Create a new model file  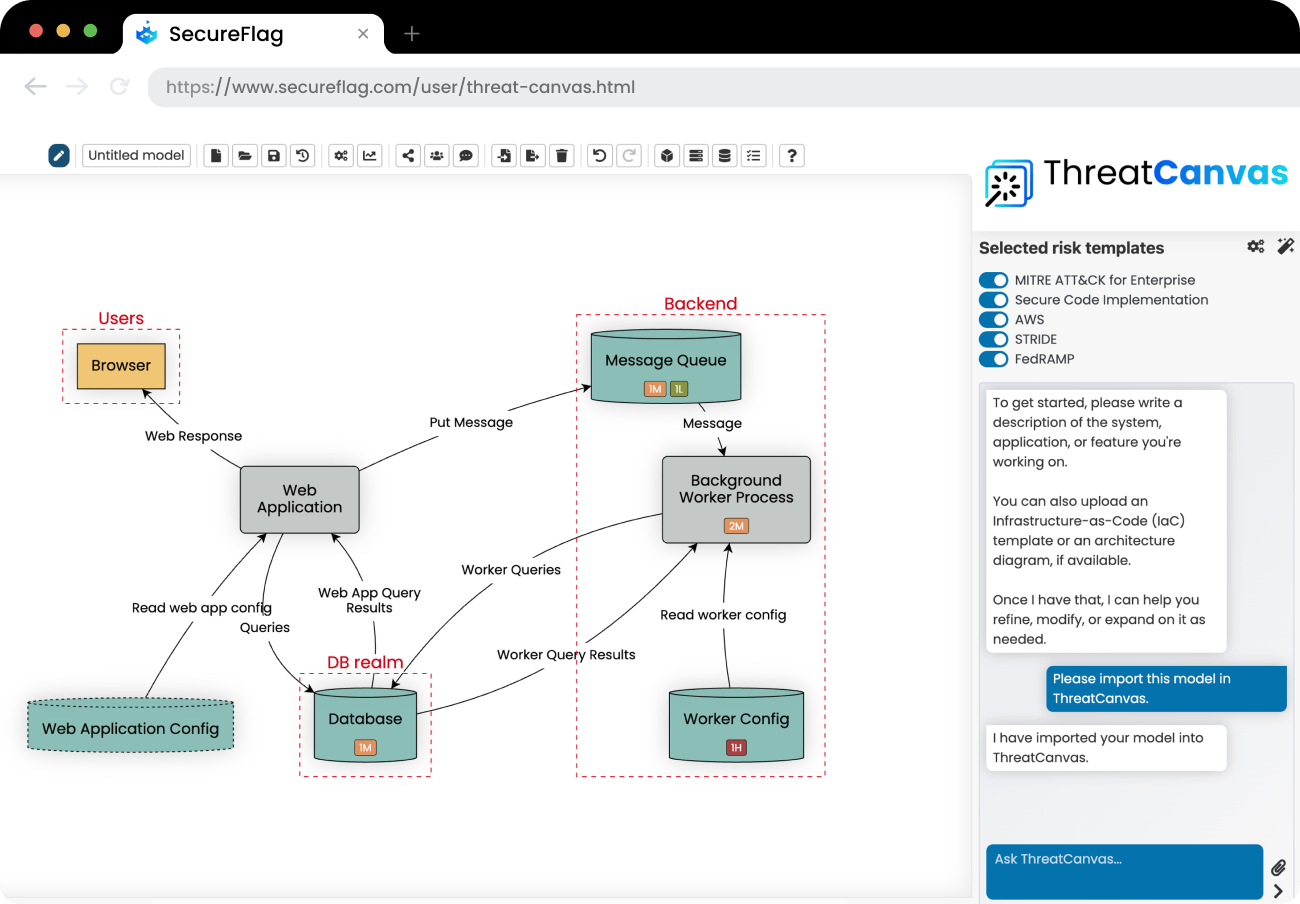click(216, 155)
